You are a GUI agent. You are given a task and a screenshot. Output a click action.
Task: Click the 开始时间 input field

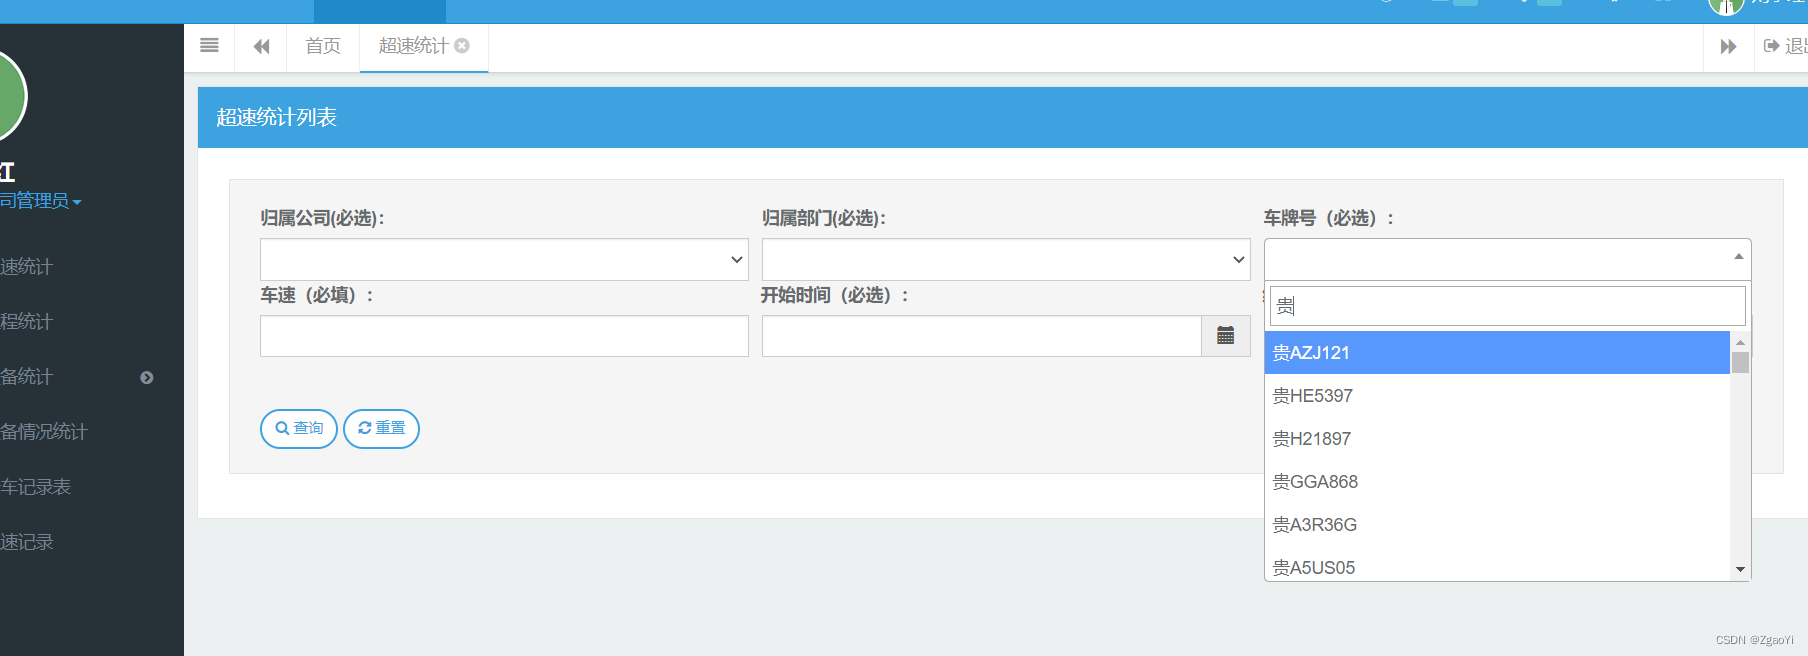pos(981,336)
